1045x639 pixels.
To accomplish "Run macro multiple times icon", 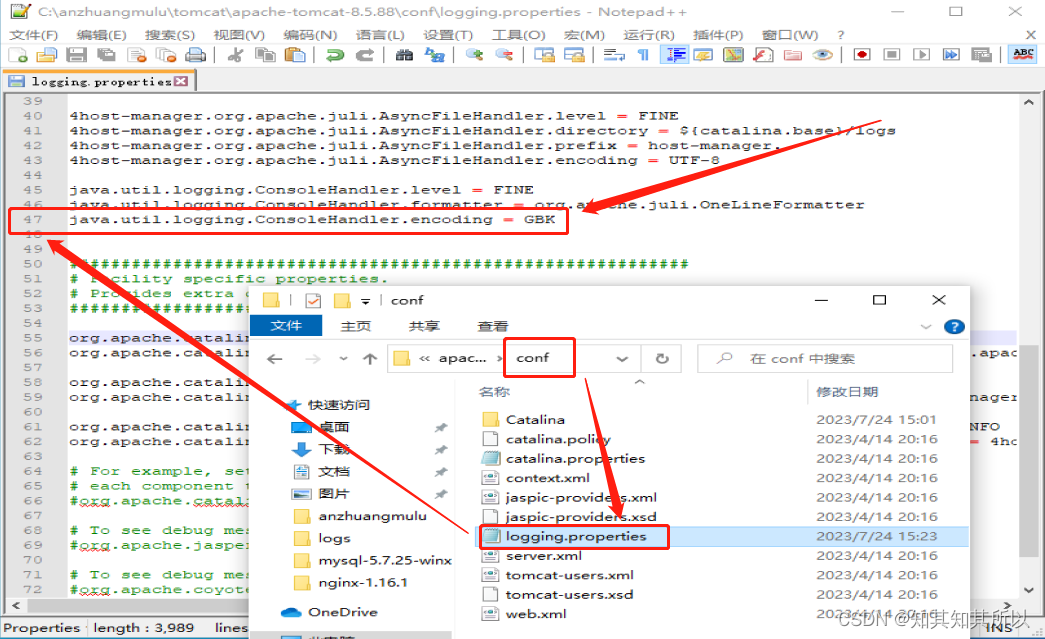I will (951, 55).
